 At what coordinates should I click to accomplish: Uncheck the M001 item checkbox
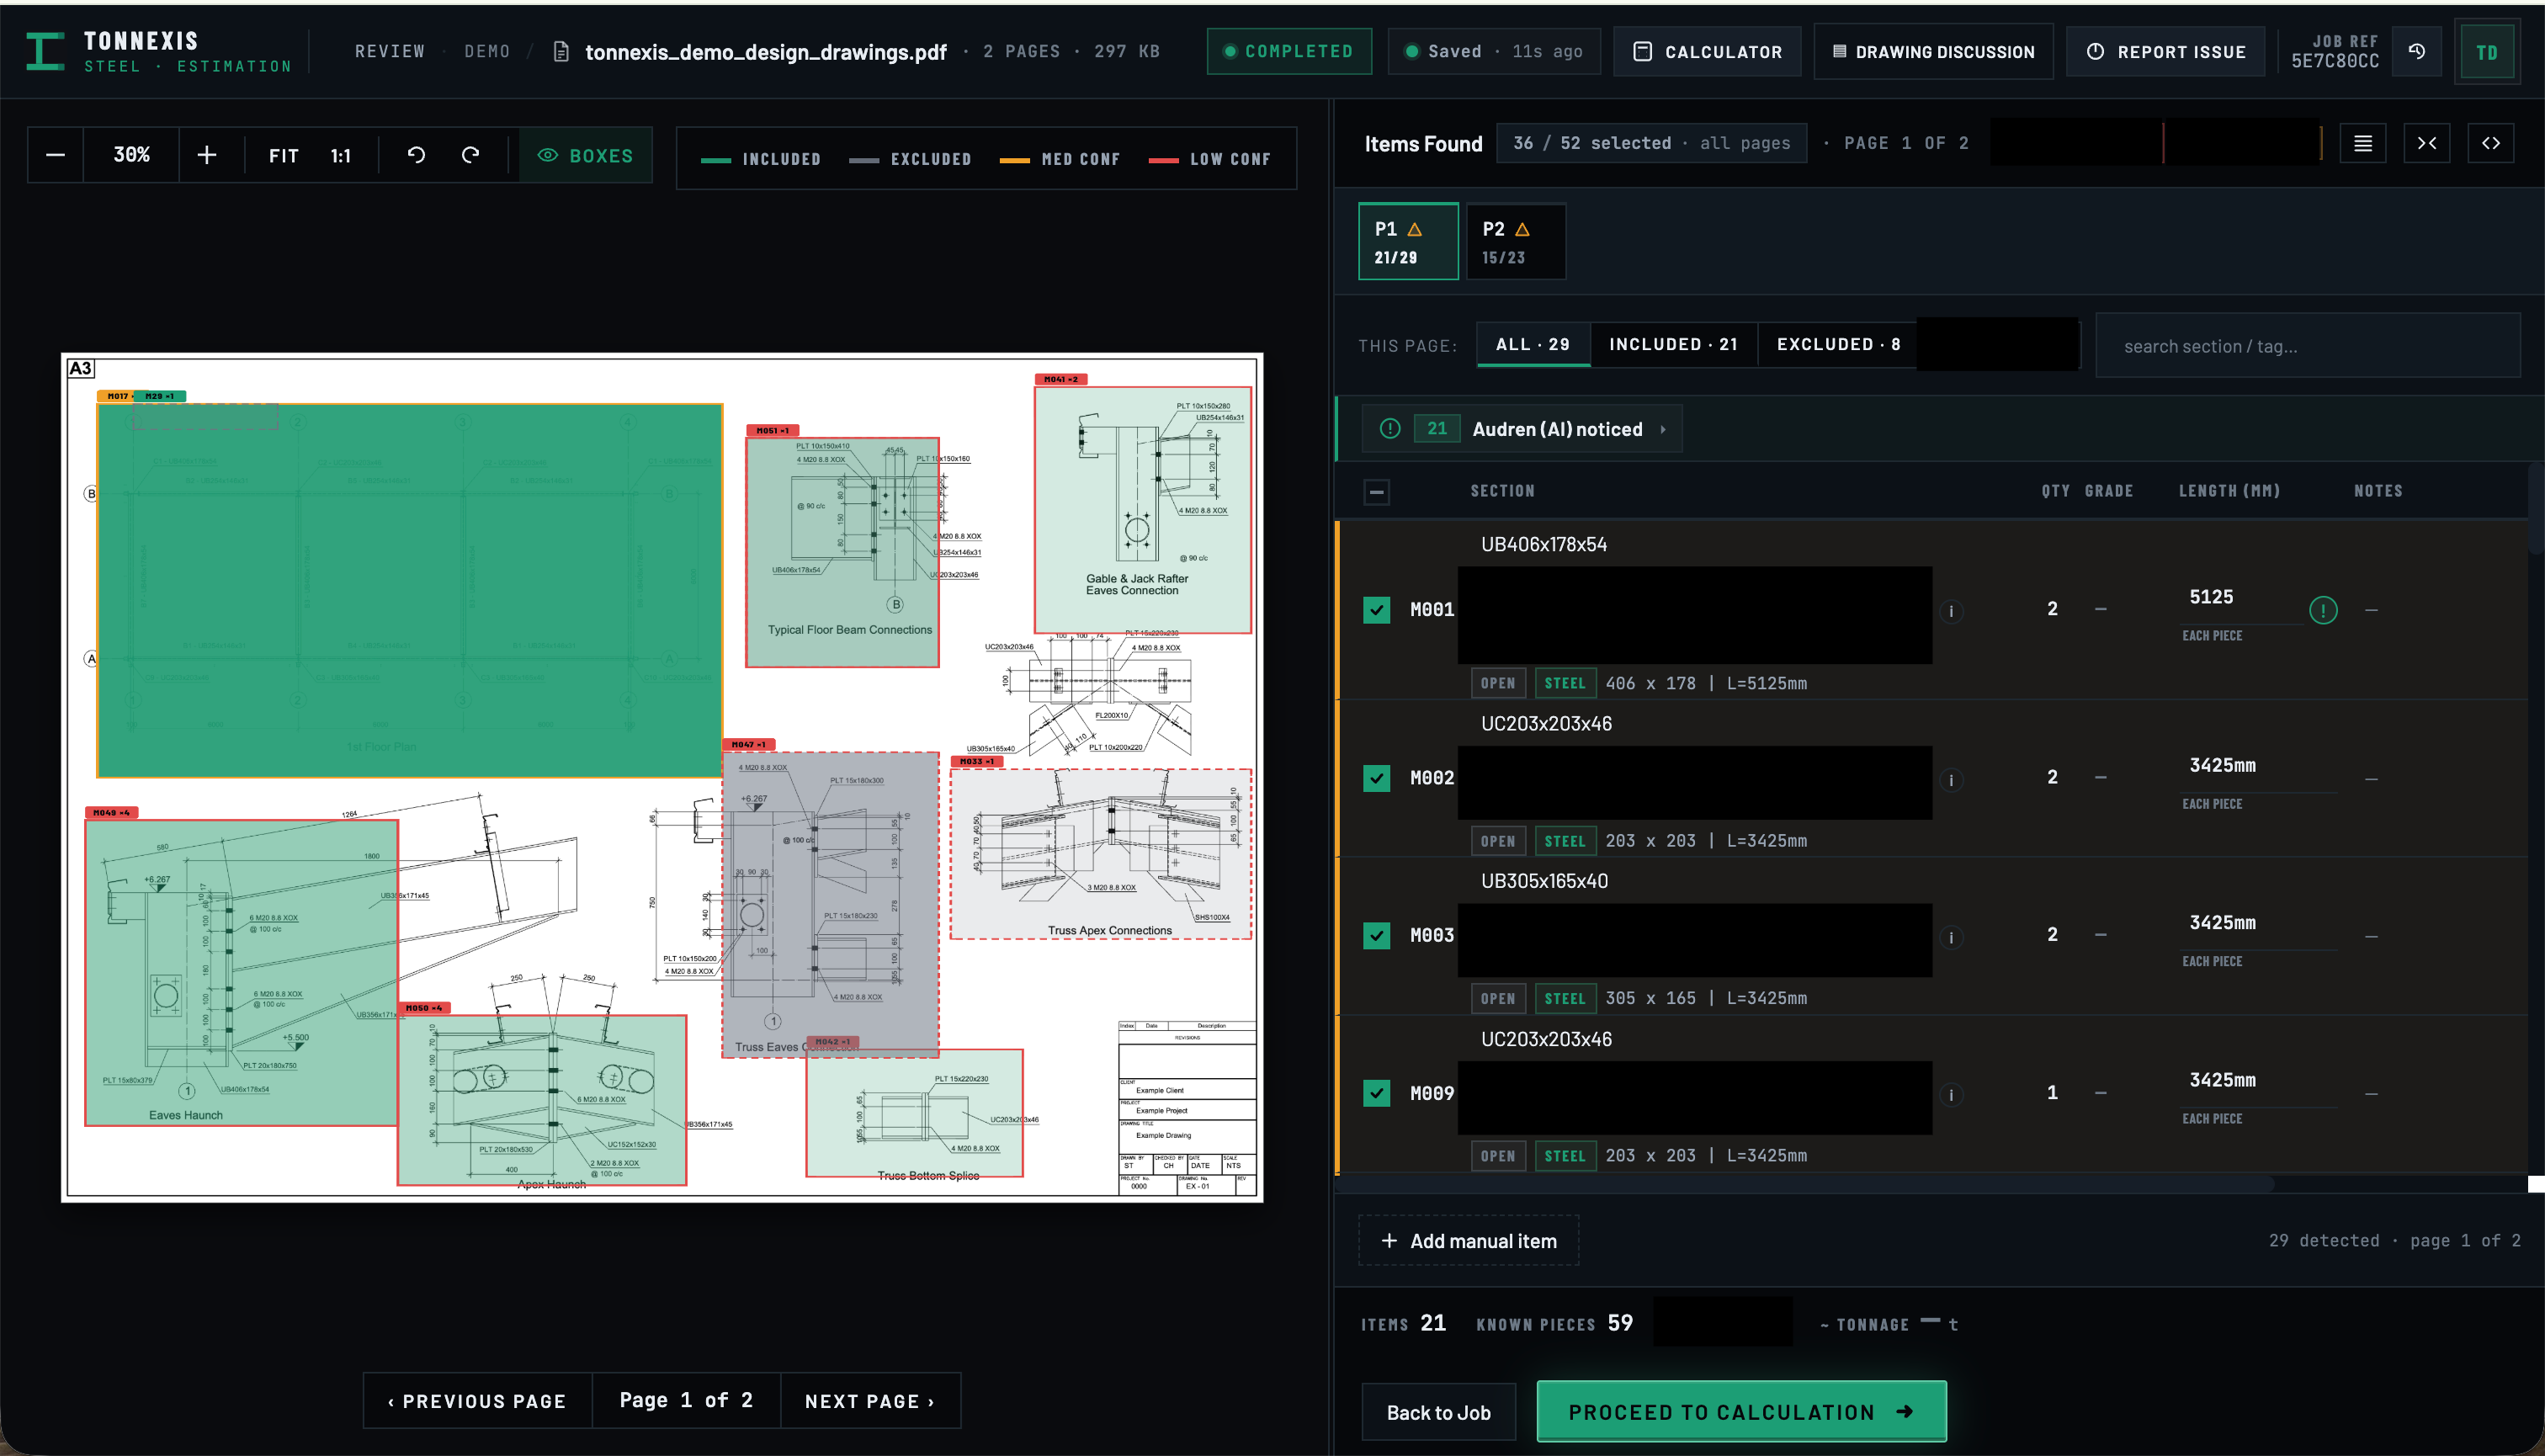click(x=1377, y=610)
